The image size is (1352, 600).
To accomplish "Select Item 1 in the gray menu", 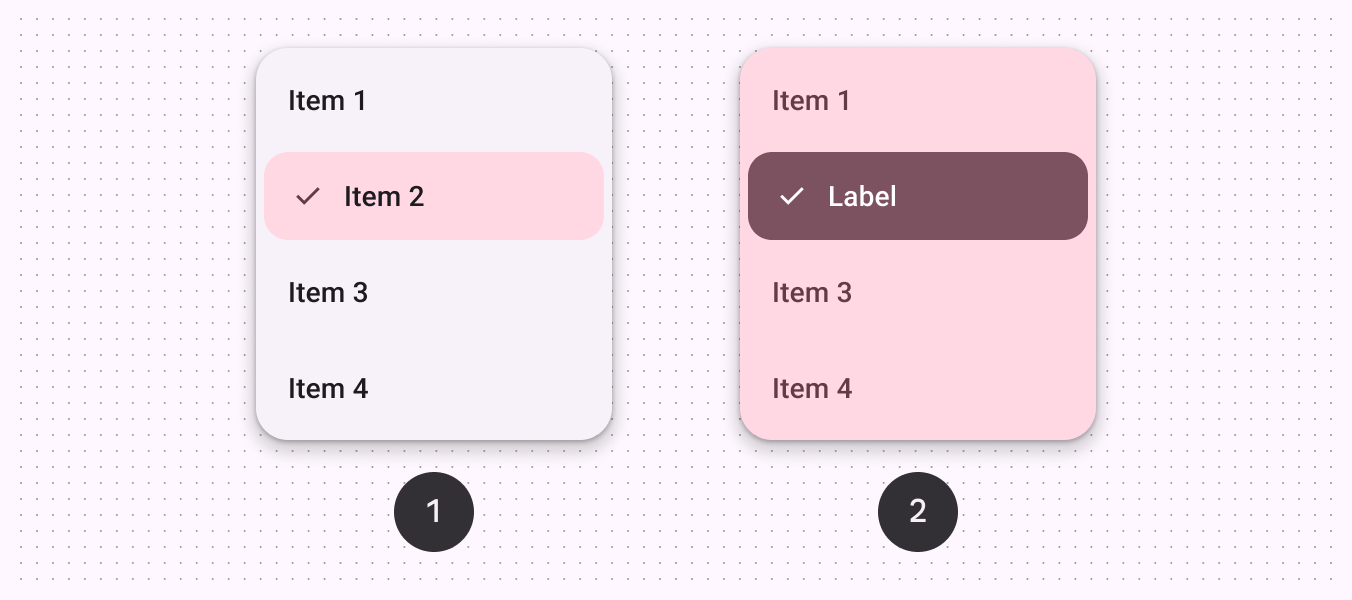I will pyautogui.click(x=327, y=101).
